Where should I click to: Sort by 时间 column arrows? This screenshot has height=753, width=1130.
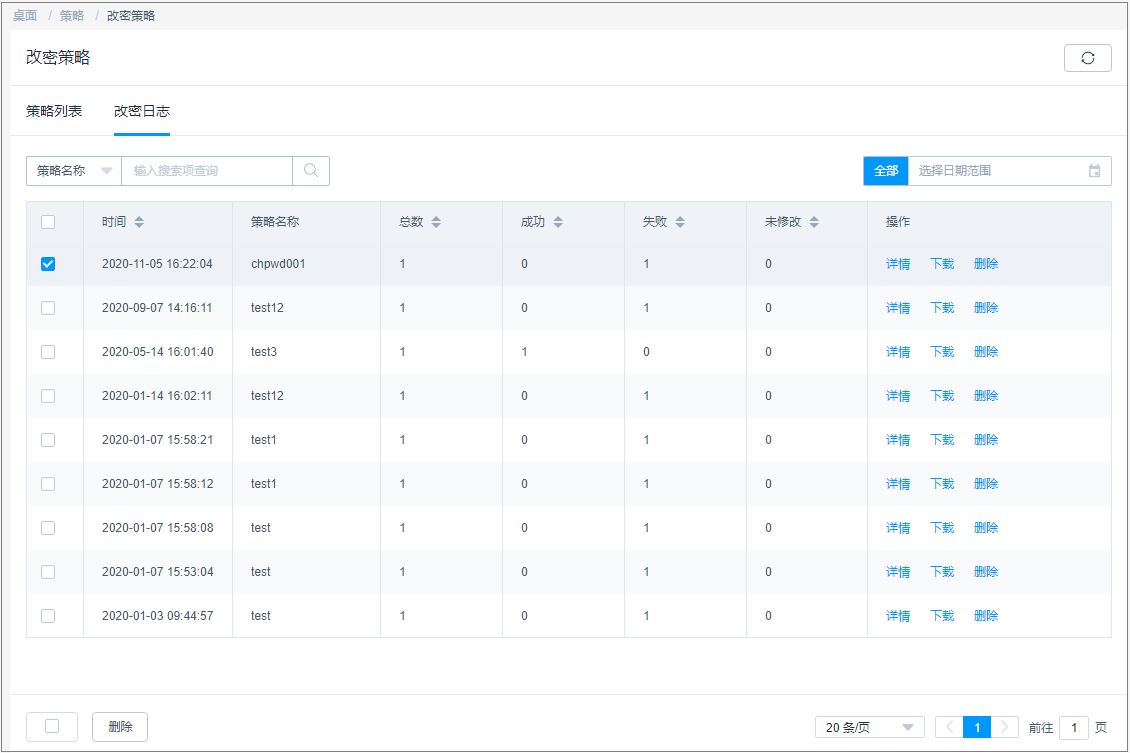pos(139,222)
